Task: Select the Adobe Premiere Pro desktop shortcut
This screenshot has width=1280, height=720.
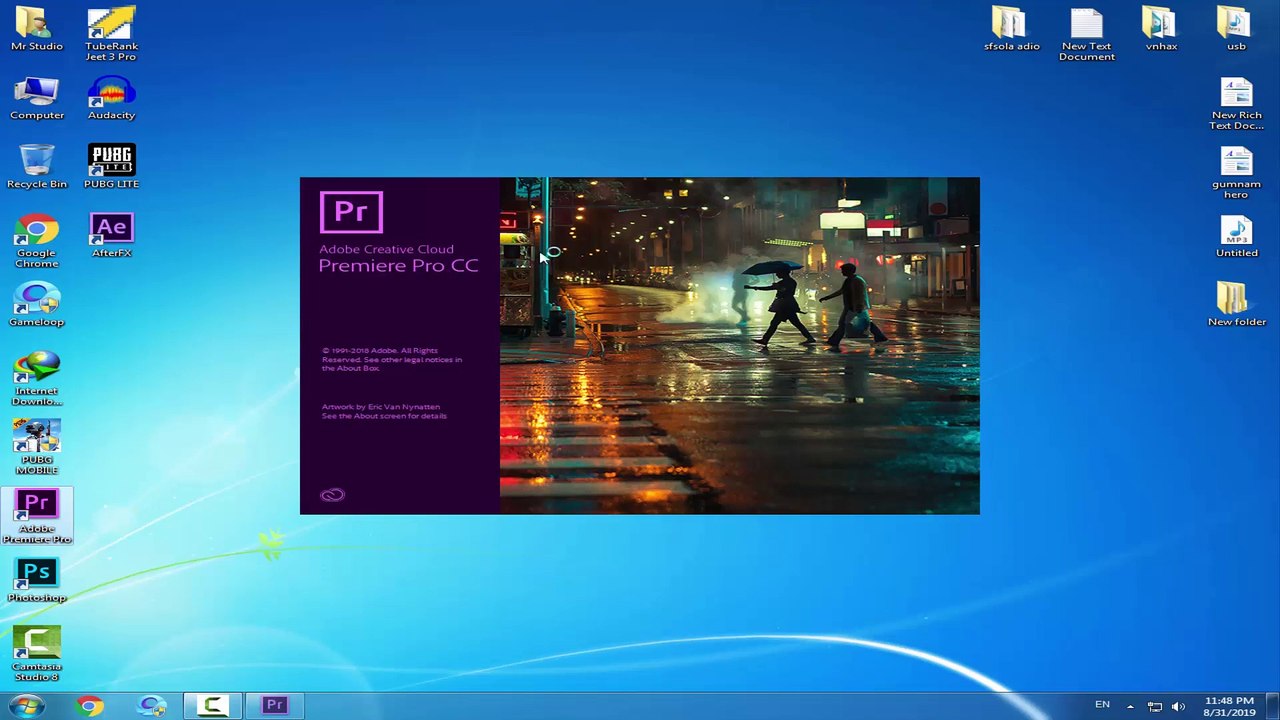Action: 36,516
